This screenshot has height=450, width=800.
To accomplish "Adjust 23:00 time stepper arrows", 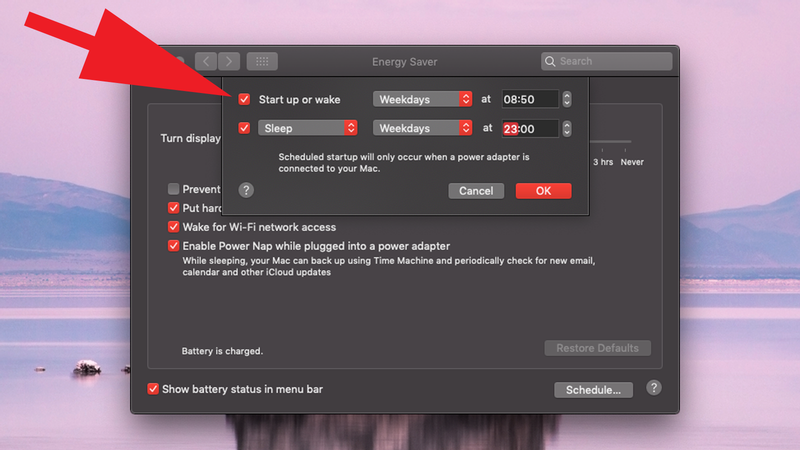I will coord(567,128).
